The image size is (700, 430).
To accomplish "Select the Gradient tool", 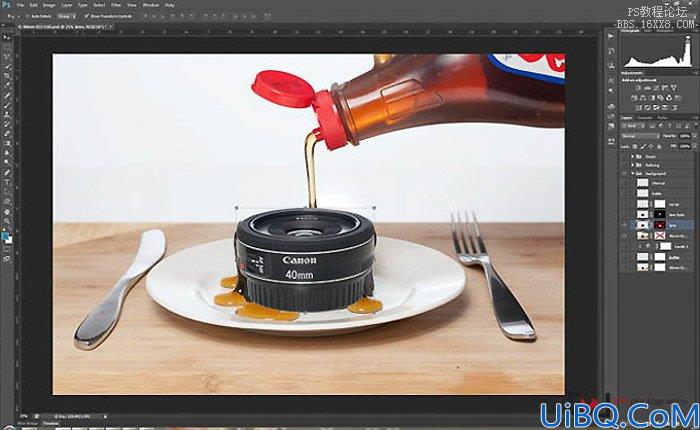I will [x=7, y=143].
